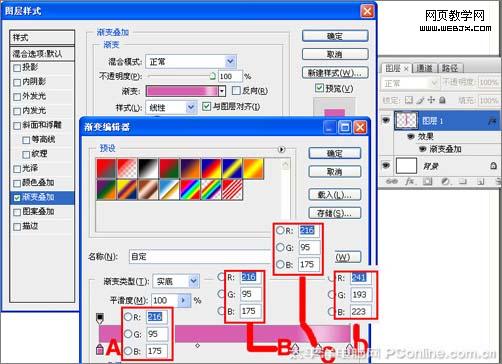Enable the 颜色叠加 color overlay checkbox
The width and height of the screenshot is (502, 364).
17,183
